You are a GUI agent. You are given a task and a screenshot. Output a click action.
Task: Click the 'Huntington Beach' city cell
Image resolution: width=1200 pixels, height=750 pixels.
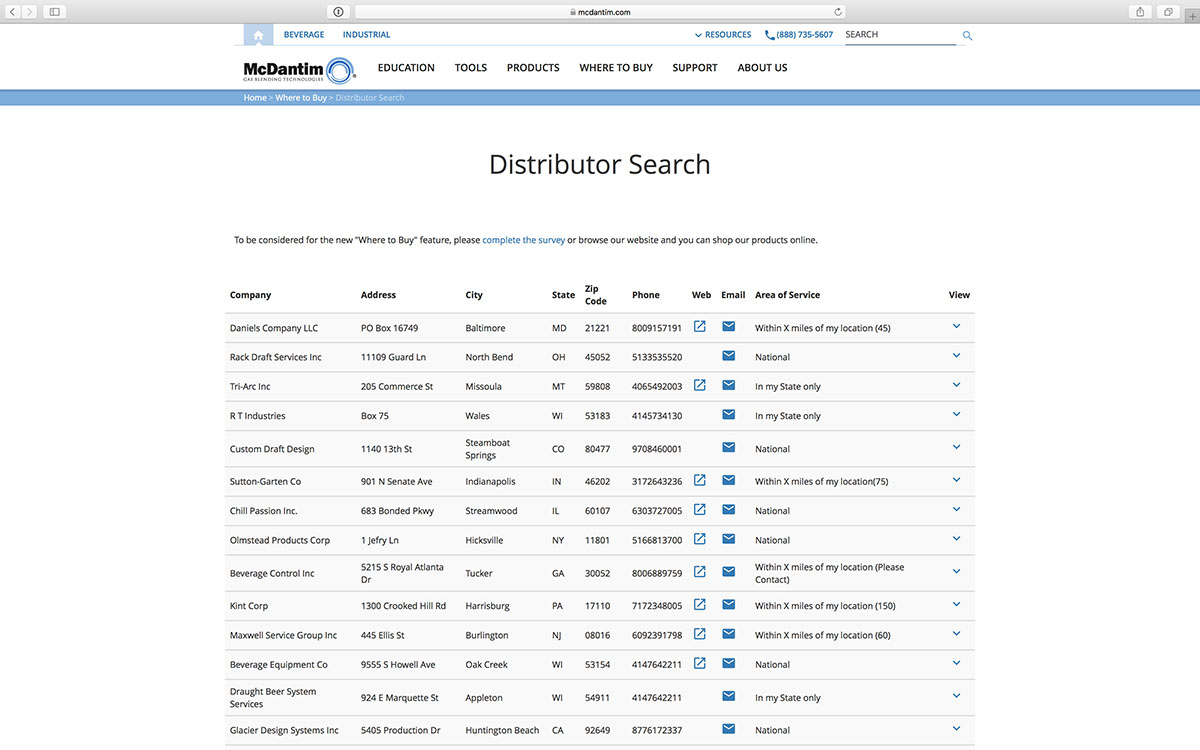(502, 730)
